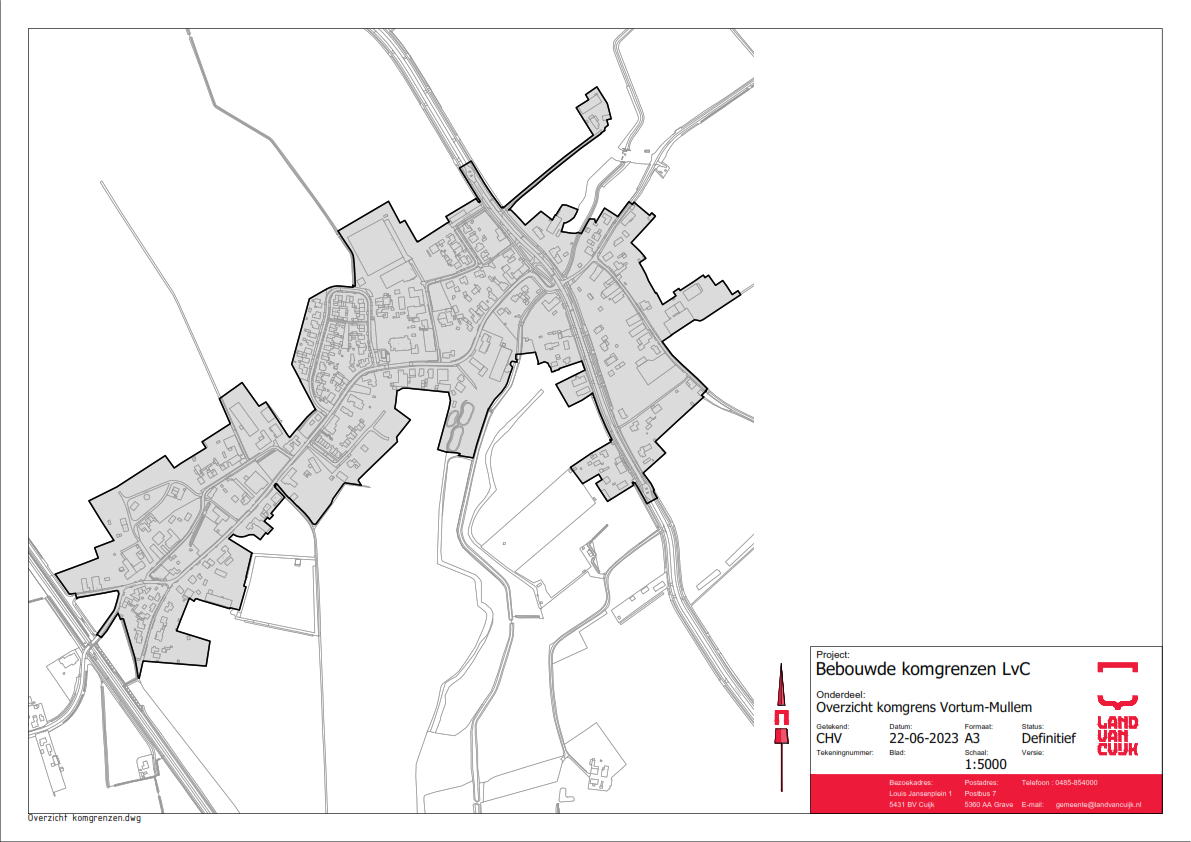Select the CHV drafter initials
The height and width of the screenshot is (842, 1191).
pyautogui.click(x=831, y=739)
